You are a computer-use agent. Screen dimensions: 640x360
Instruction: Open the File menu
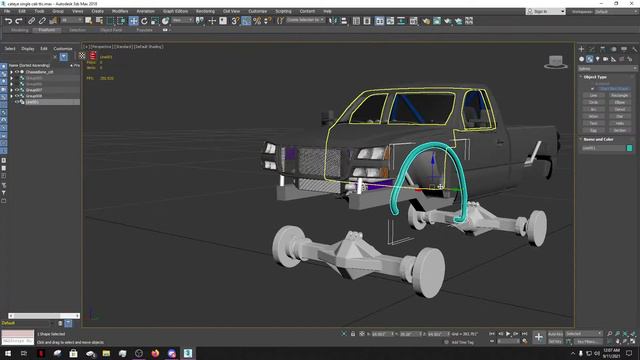(x=7, y=11)
